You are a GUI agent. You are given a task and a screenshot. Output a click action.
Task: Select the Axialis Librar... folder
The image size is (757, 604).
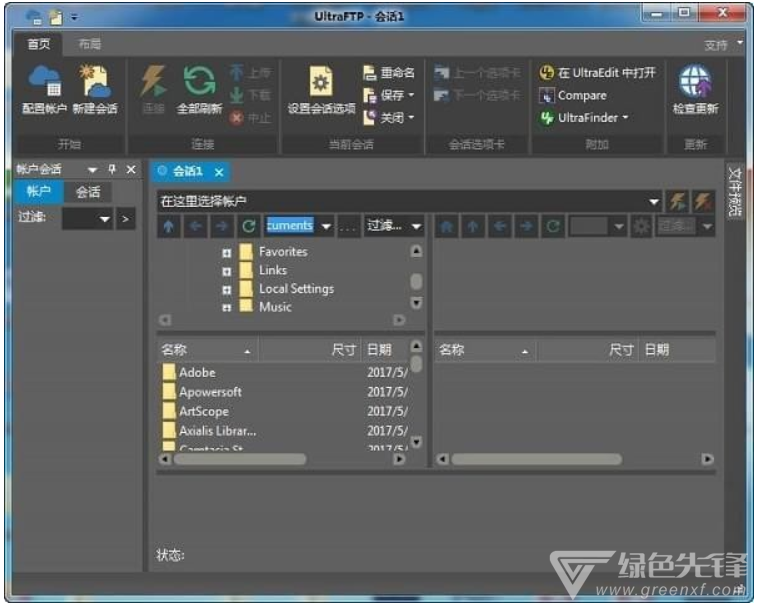tap(218, 431)
